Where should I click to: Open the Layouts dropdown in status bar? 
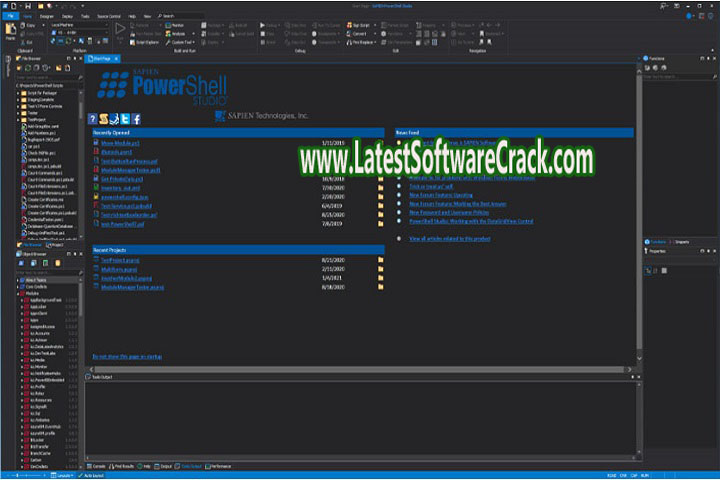(x=62, y=475)
